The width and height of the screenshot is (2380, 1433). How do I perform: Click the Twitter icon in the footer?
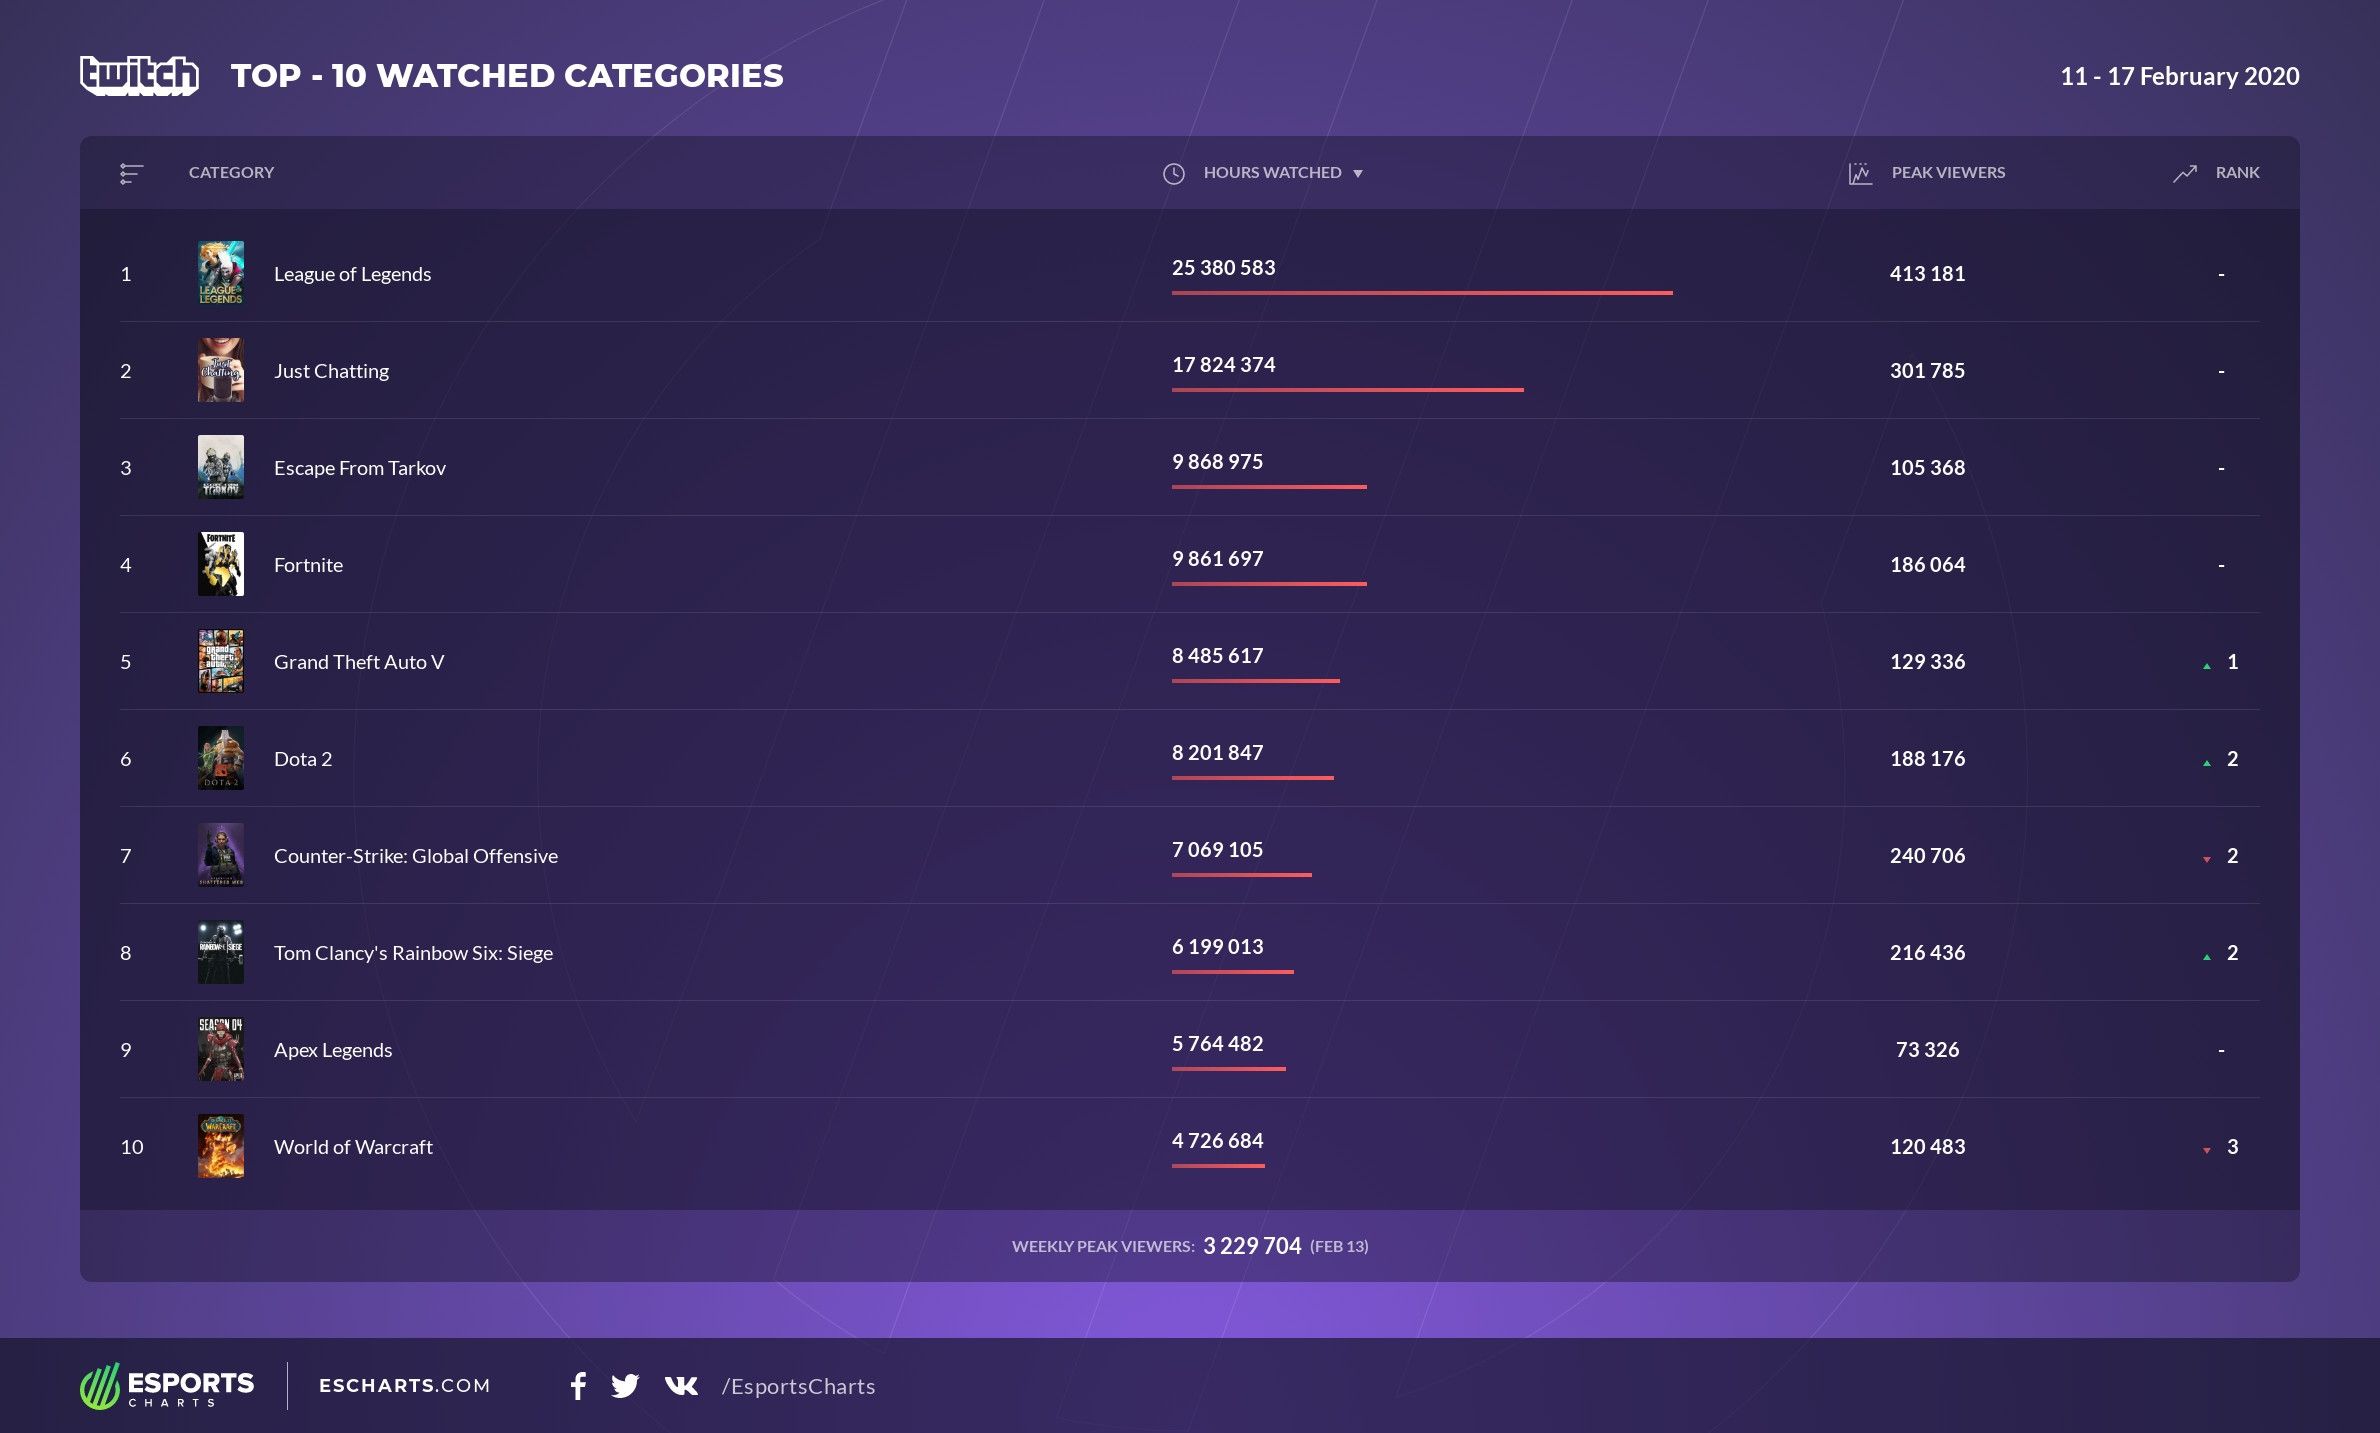(626, 1386)
